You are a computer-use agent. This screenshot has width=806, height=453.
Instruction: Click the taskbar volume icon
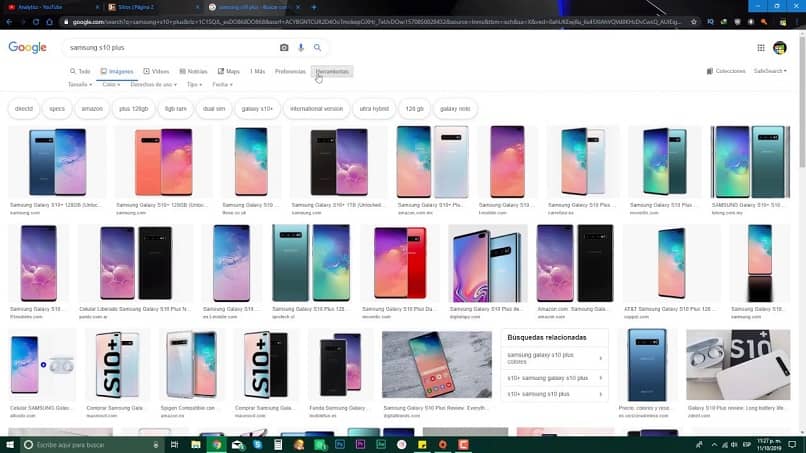(x=735, y=445)
